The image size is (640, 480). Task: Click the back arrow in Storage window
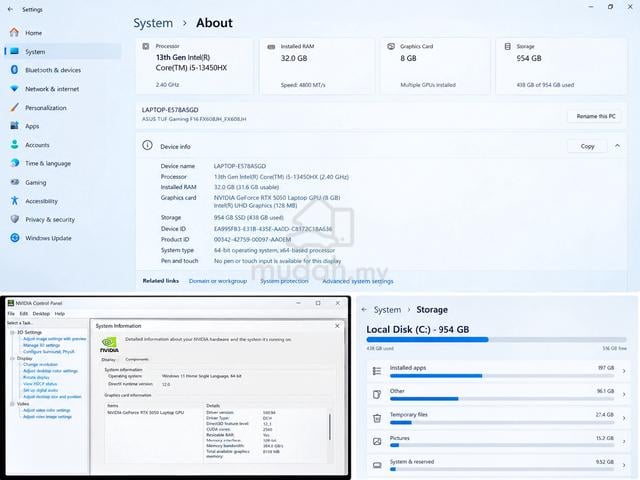tap(364, 309)
